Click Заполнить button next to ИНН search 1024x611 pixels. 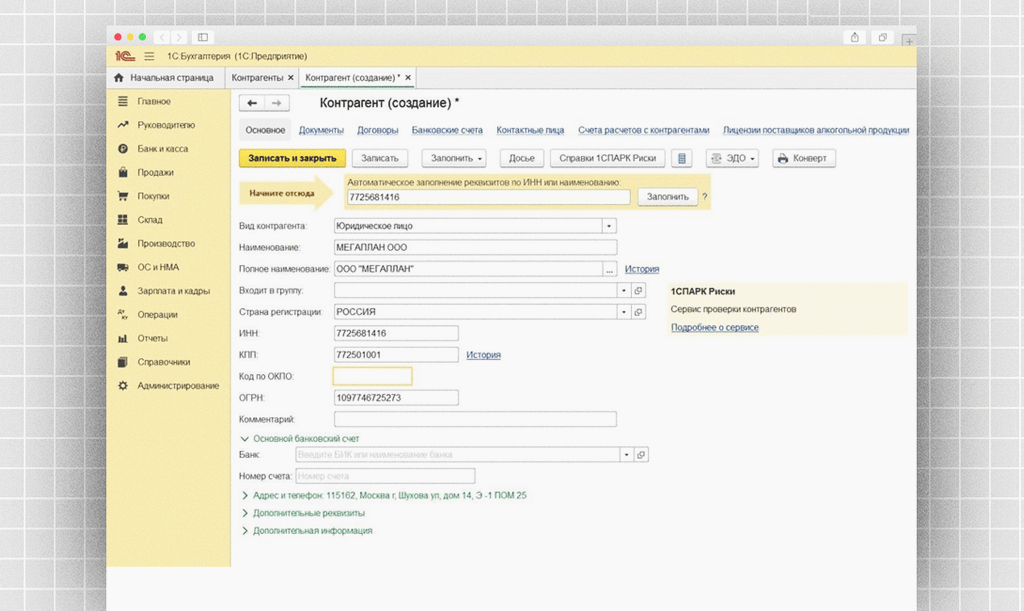click(667, 196)
